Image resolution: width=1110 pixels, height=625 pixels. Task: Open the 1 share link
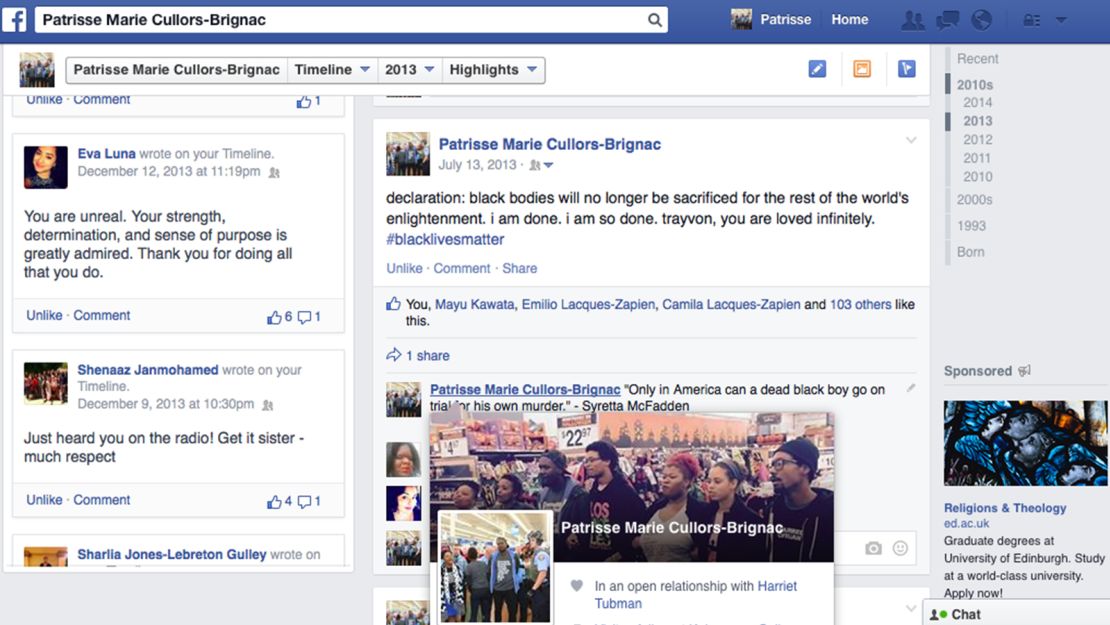tap(428, 355)
